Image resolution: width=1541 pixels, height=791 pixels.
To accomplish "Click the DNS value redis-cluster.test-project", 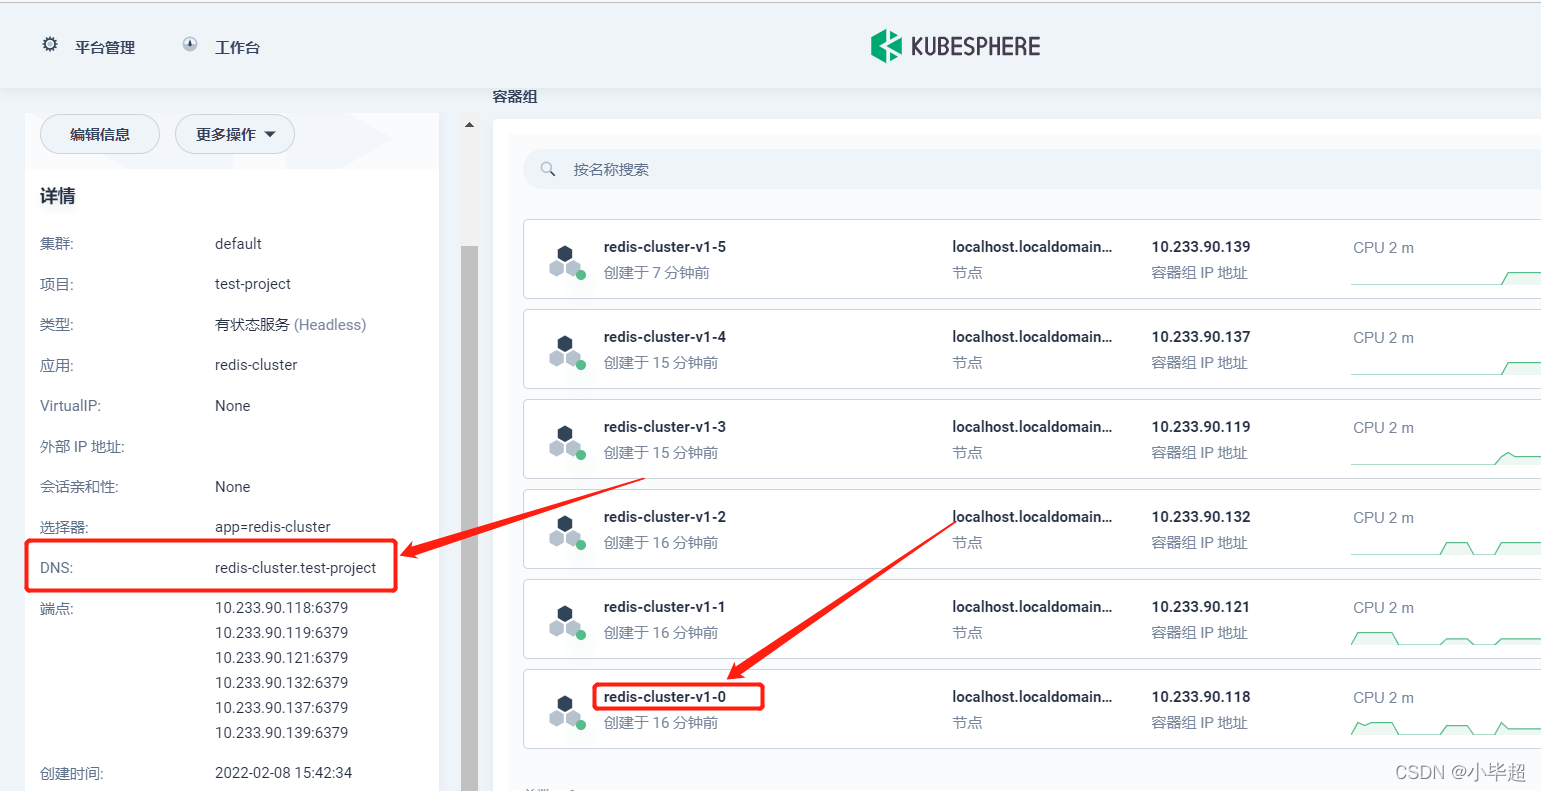I will tap(295, 568).
